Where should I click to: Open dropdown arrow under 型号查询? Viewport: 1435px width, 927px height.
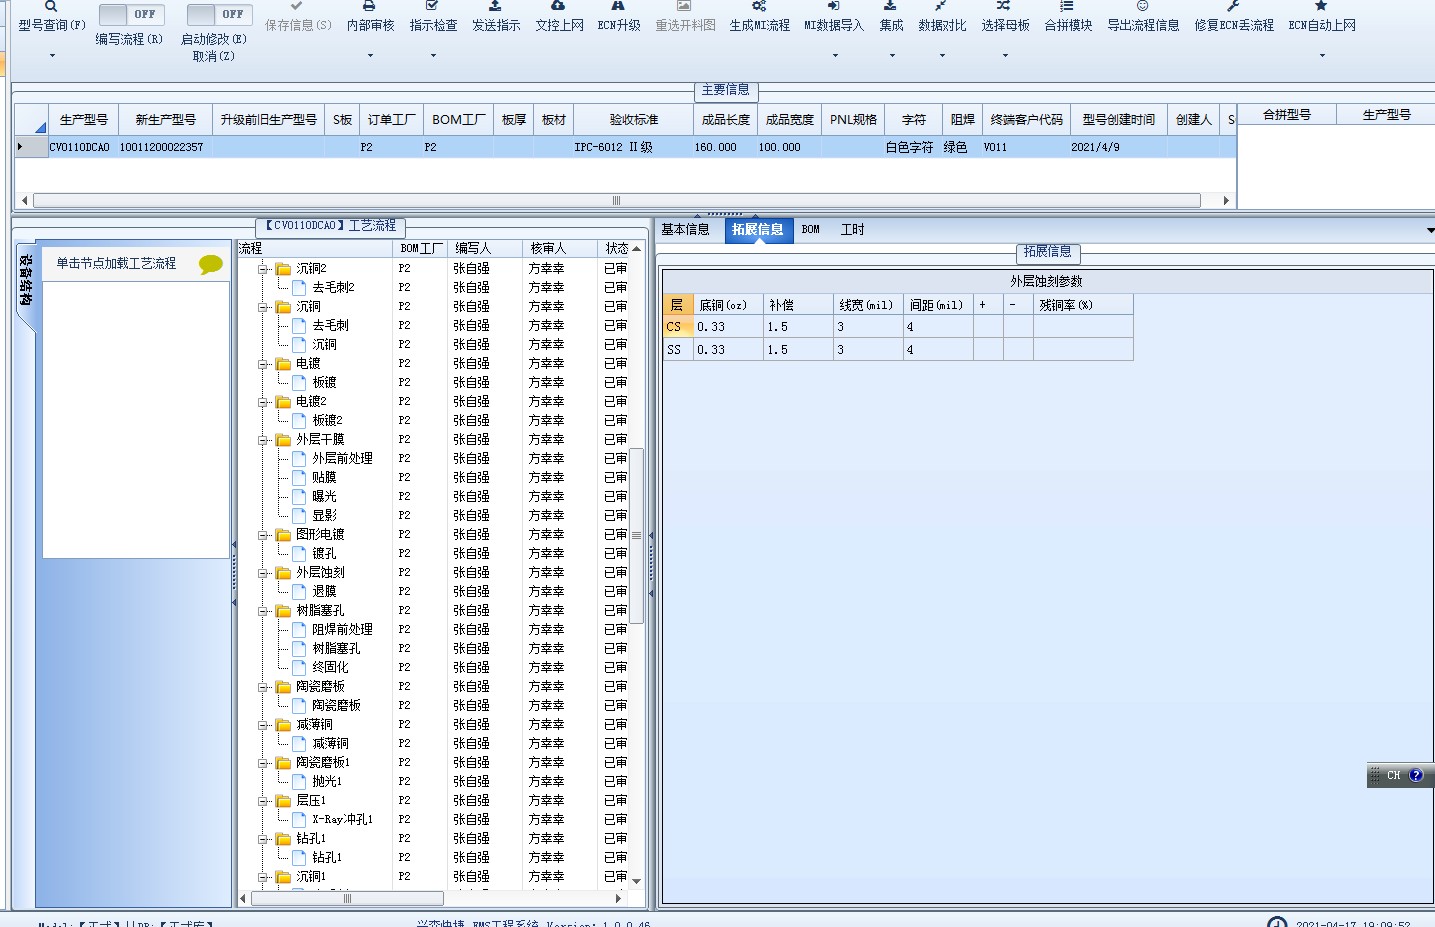click(52, 56)
